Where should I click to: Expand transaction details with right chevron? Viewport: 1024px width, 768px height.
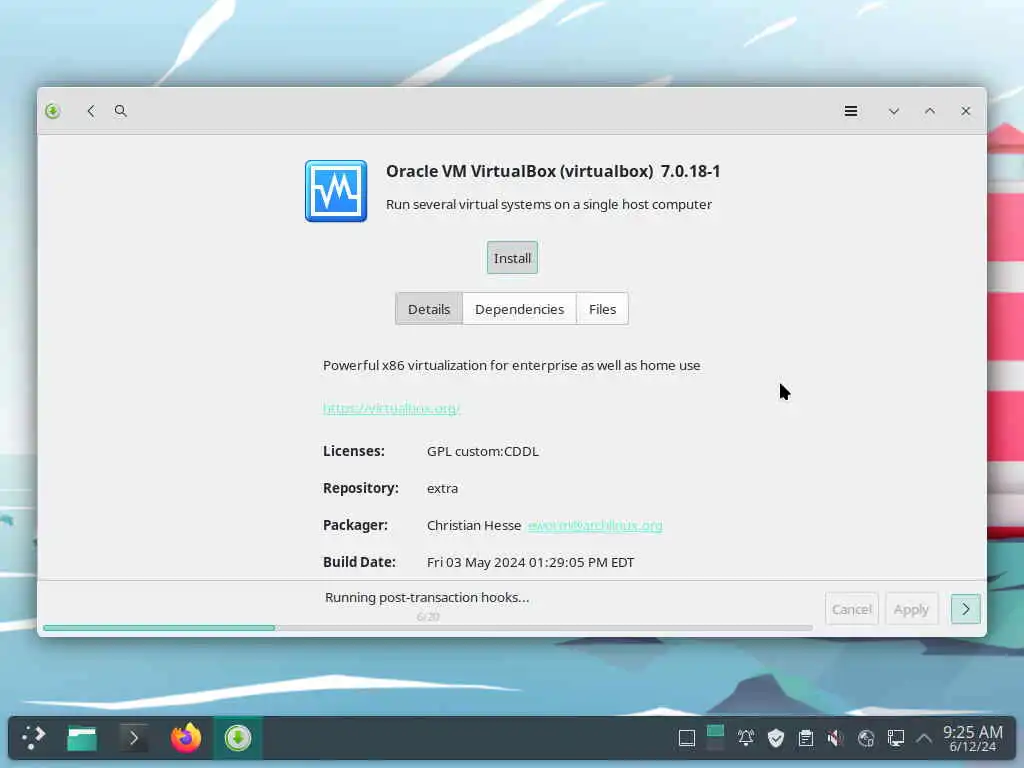tap(965, 609)
